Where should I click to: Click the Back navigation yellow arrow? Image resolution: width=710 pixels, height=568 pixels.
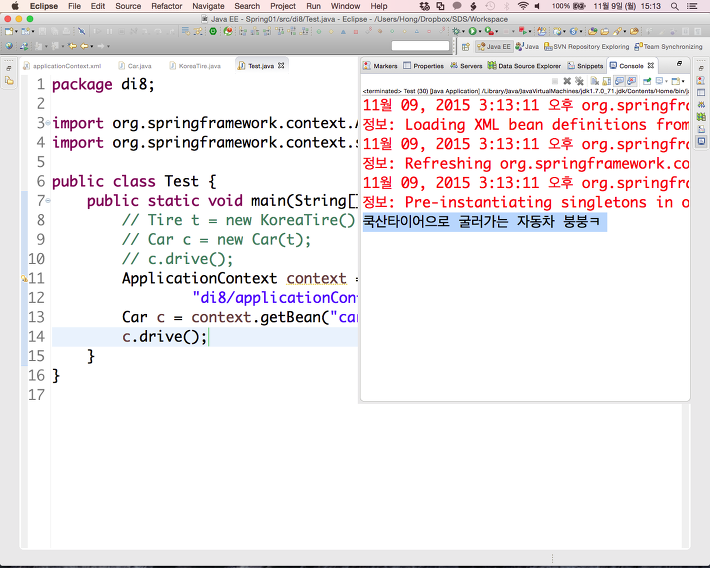84,46
